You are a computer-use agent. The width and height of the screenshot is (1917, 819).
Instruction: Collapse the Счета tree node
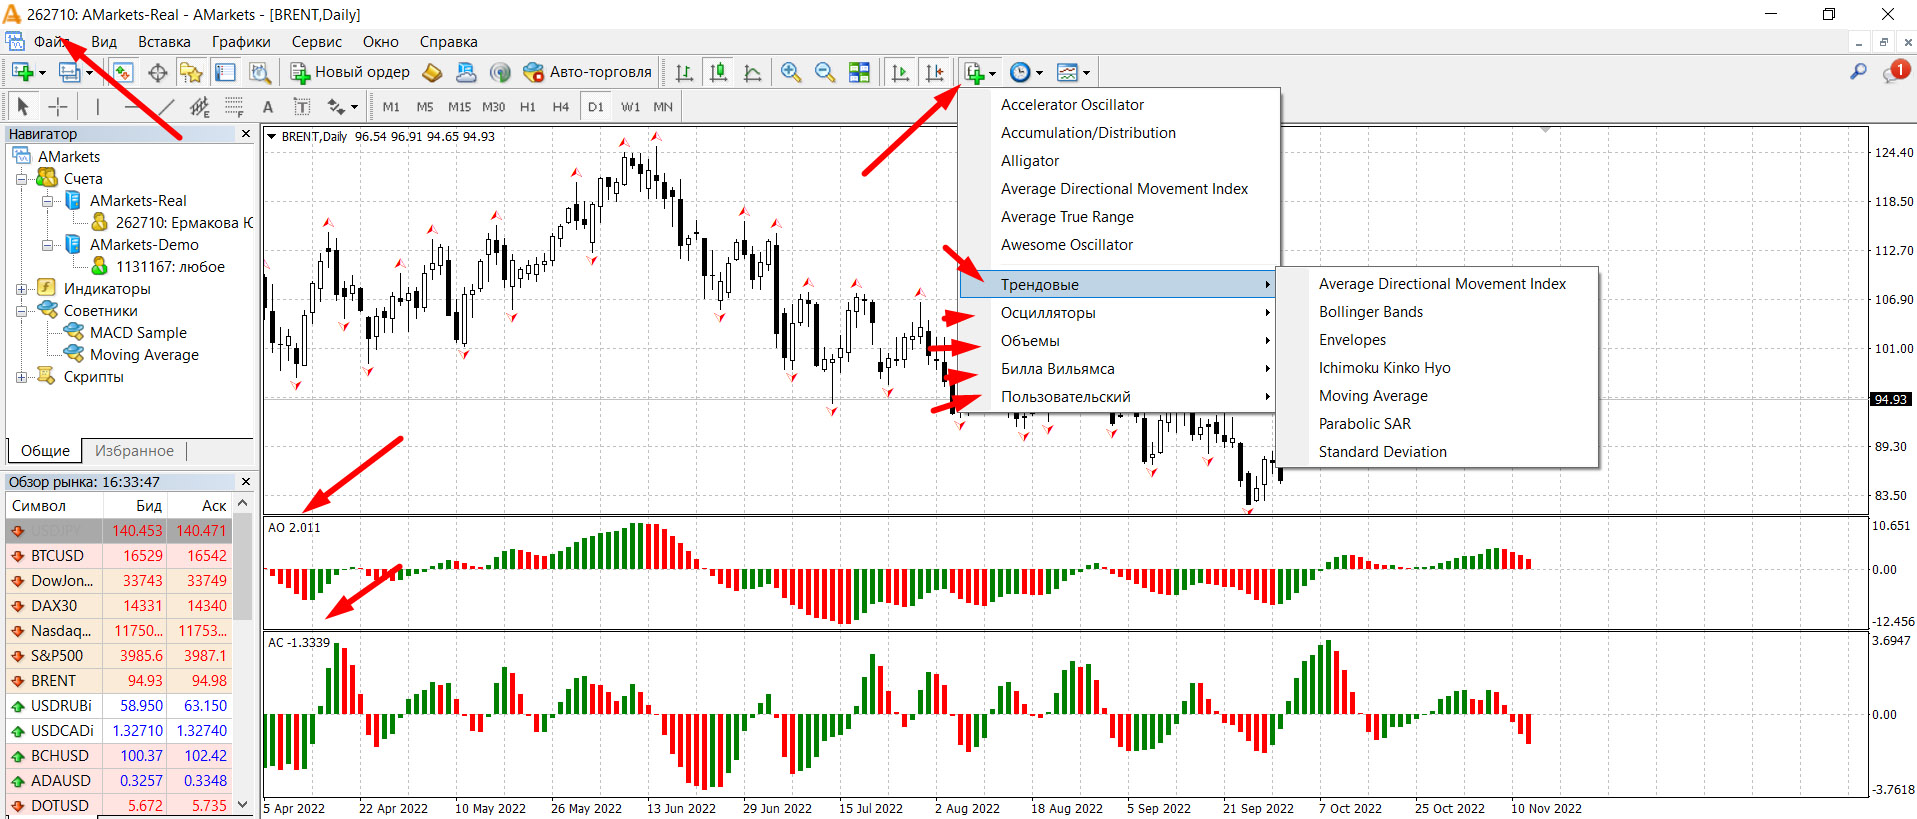pyautogui.click(x=21, y=179)
